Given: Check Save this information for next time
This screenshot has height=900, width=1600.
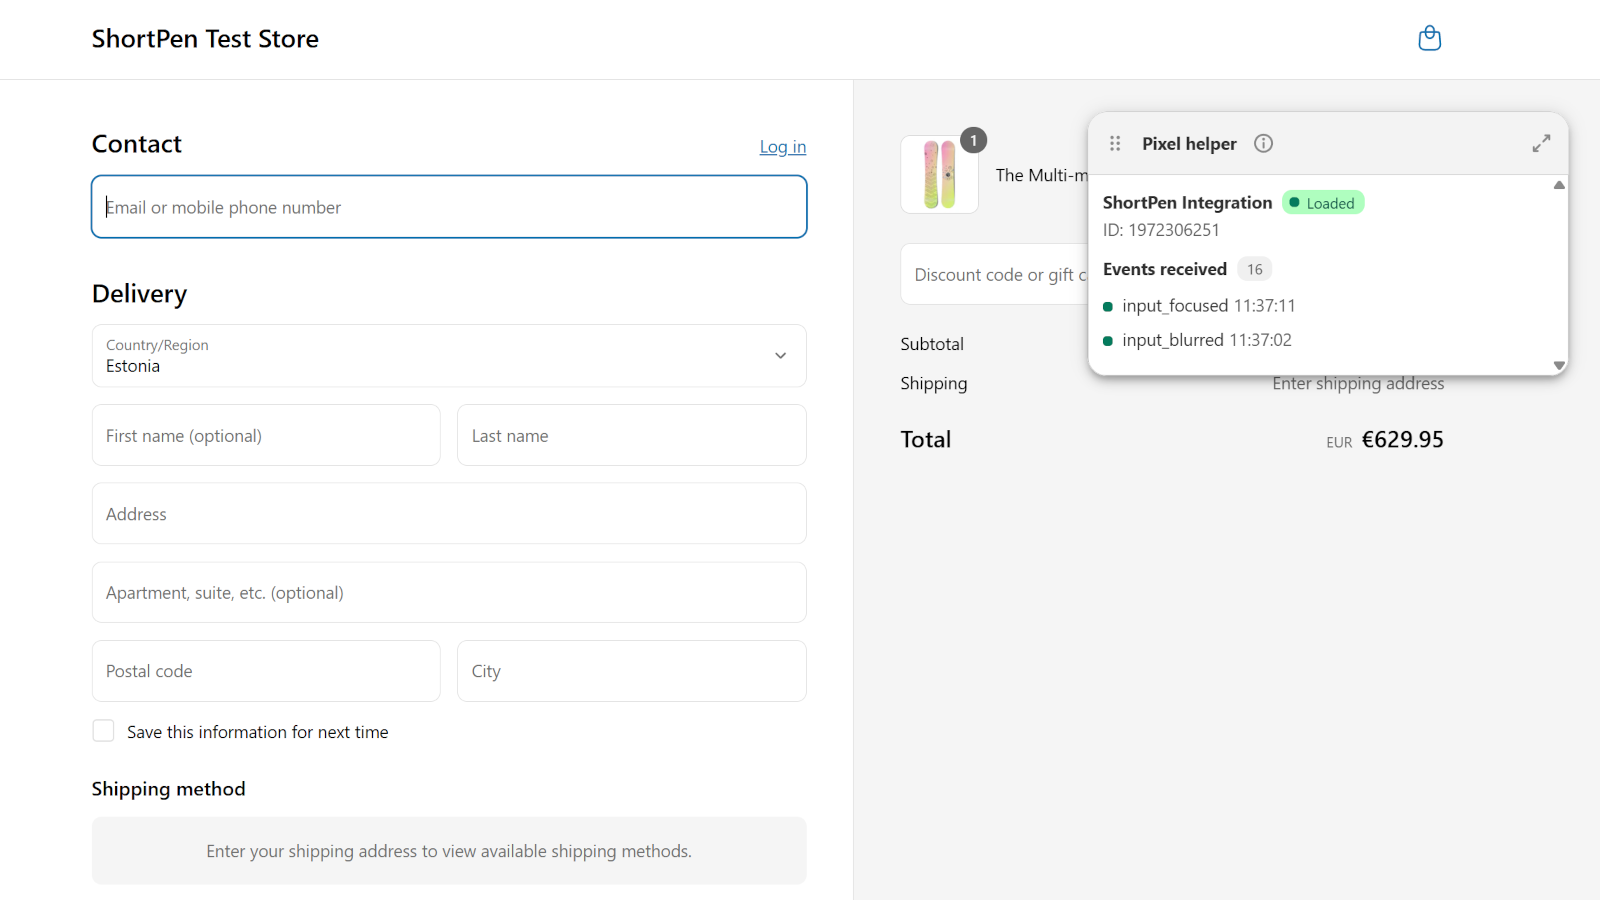Looking at the screenshot, I should pos(104,732).
